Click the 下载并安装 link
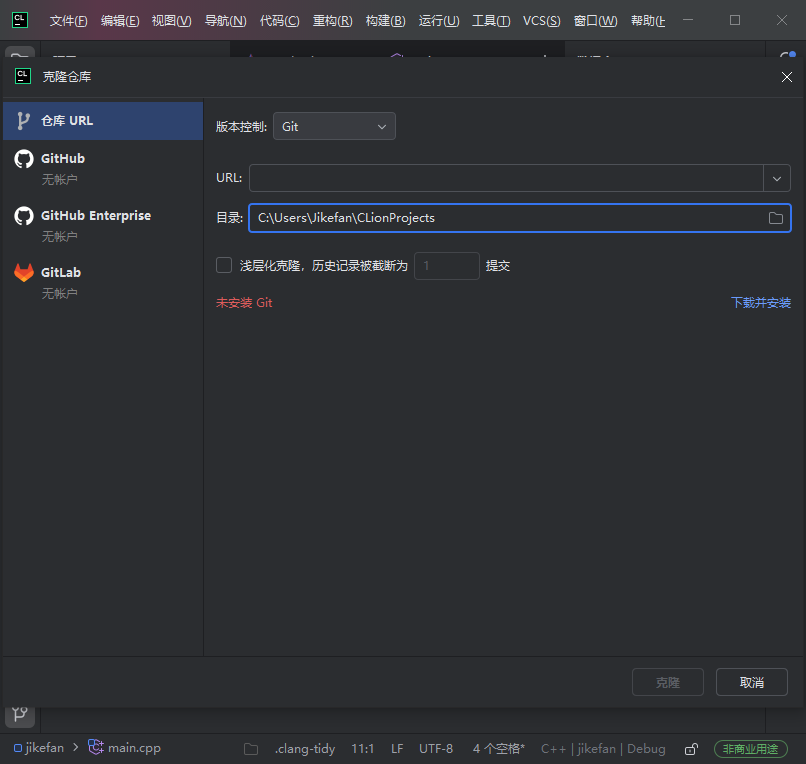Screen dimensions: 806x764 coord(761,303)
